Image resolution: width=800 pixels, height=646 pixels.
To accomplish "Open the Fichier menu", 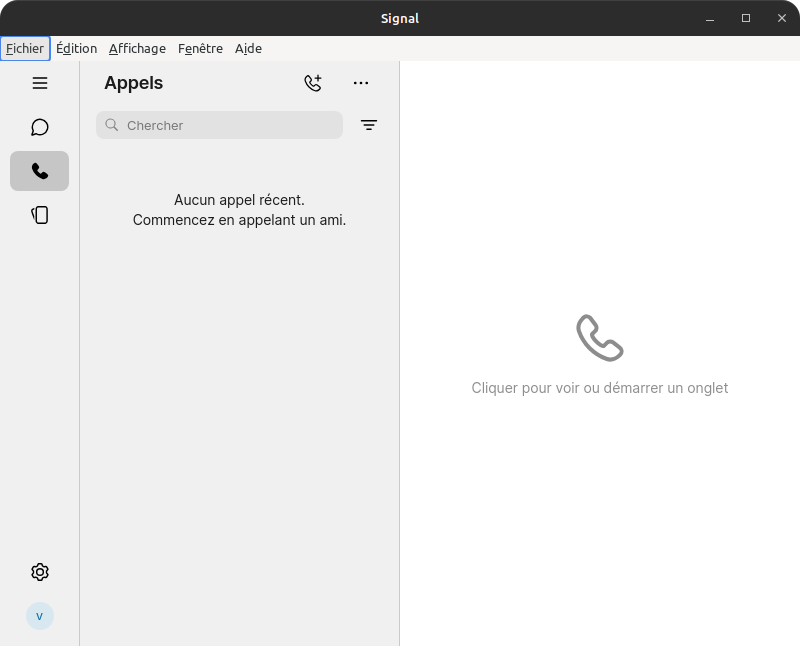I will [25, 48].
